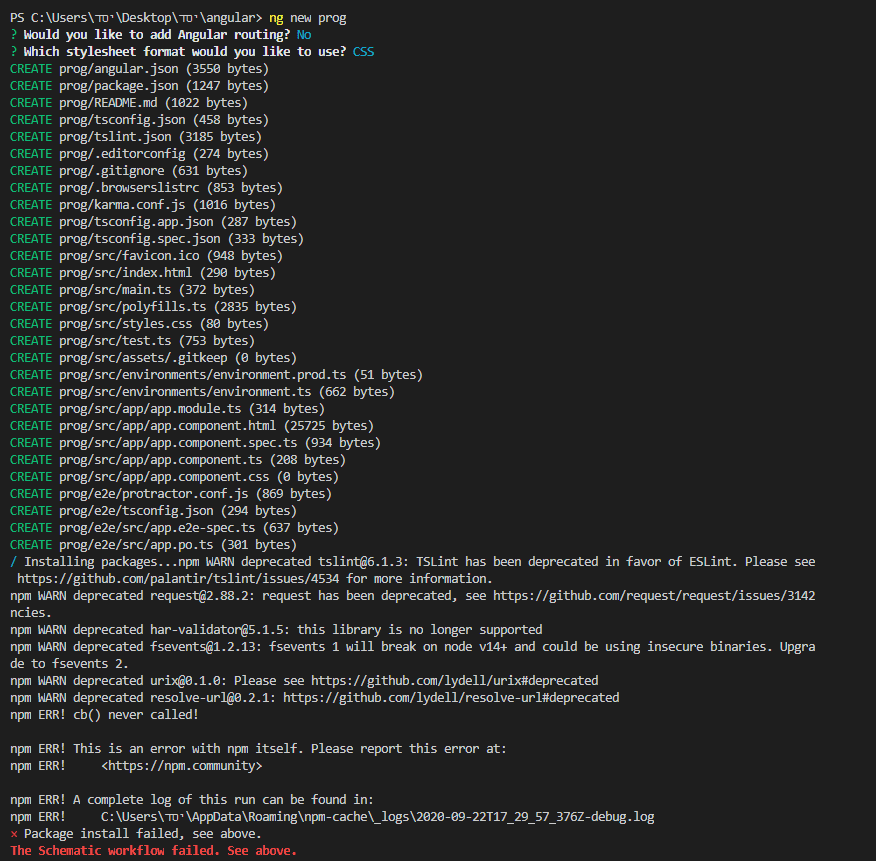Click the "No" answer for Angular routing
This screenshot has width=876, height=861.
[304, 35]
